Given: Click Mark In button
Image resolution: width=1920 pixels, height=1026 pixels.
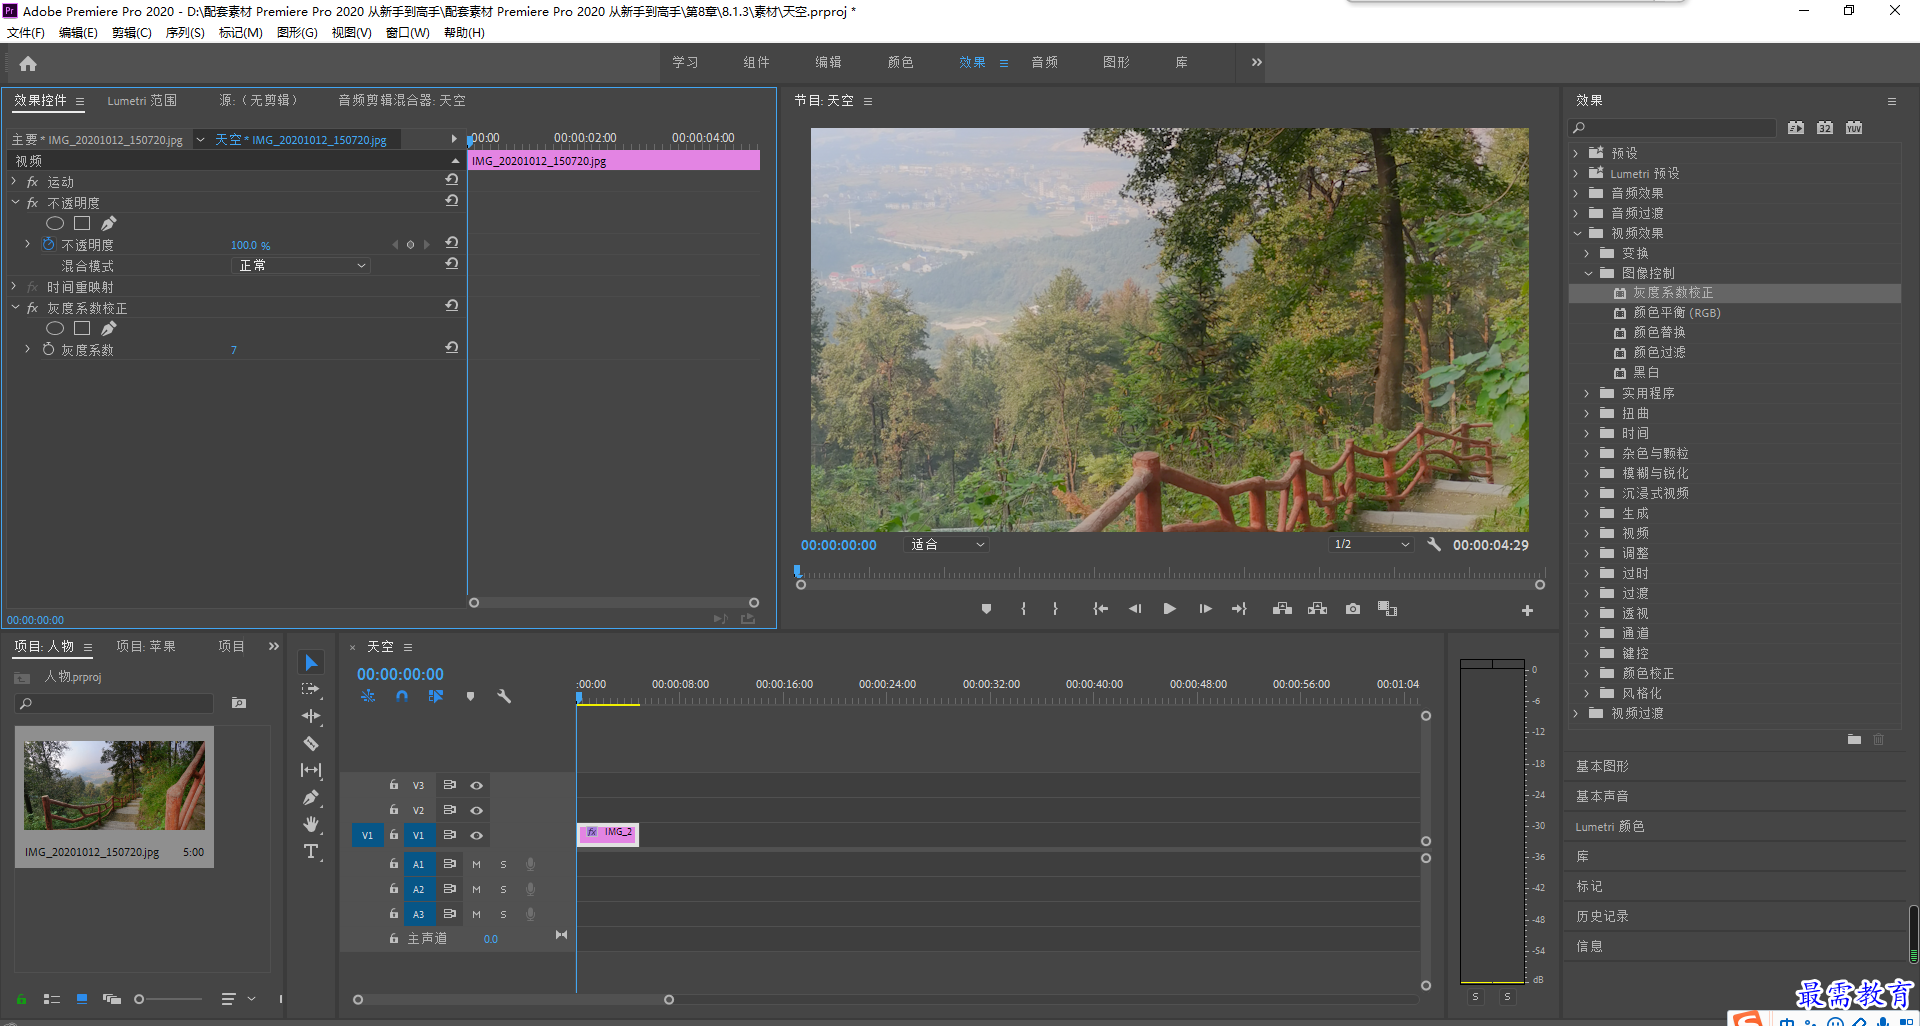Looking at the screenshot, I should [1023, 608].
